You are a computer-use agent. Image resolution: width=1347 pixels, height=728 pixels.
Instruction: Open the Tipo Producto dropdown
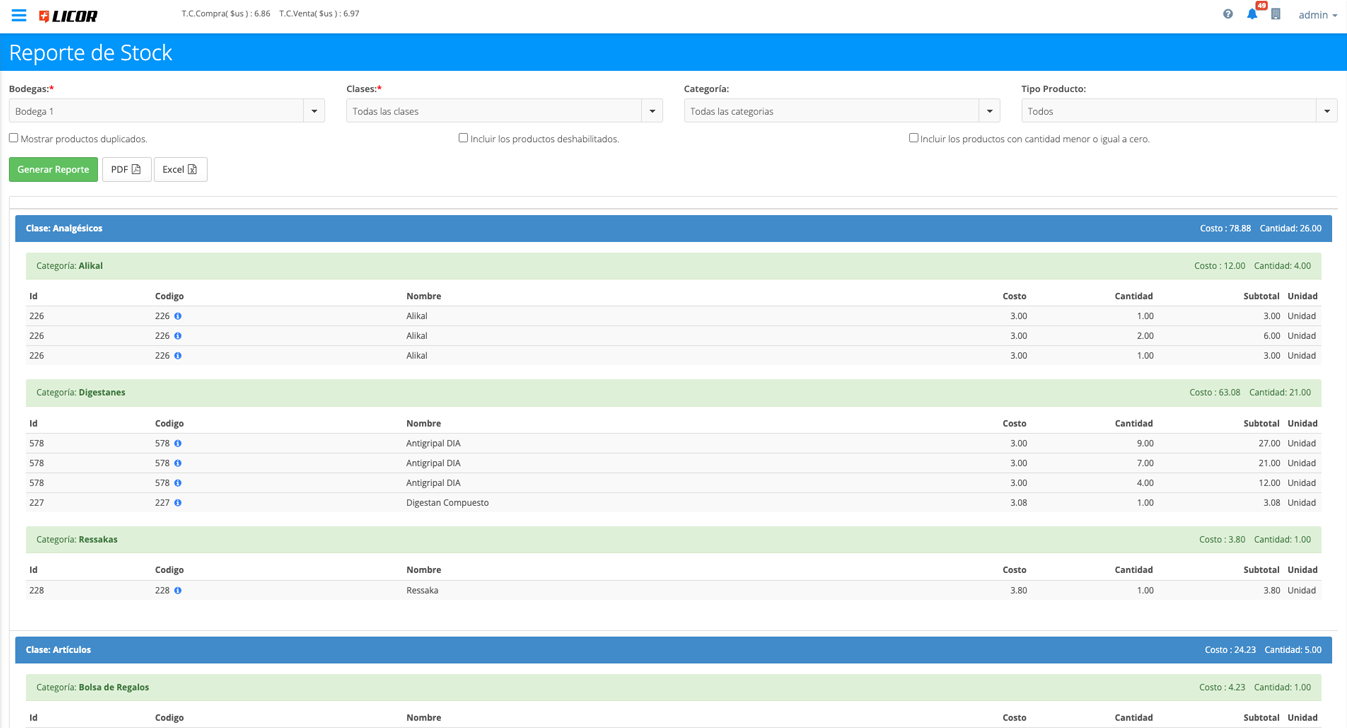(x=1178, y=111)
